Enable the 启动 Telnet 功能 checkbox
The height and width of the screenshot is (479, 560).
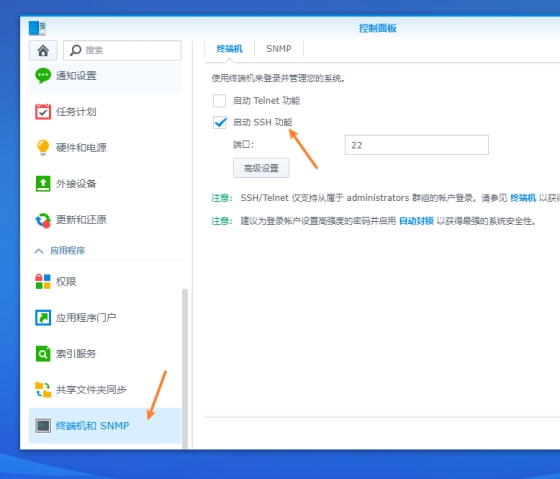tap(219, 101)
